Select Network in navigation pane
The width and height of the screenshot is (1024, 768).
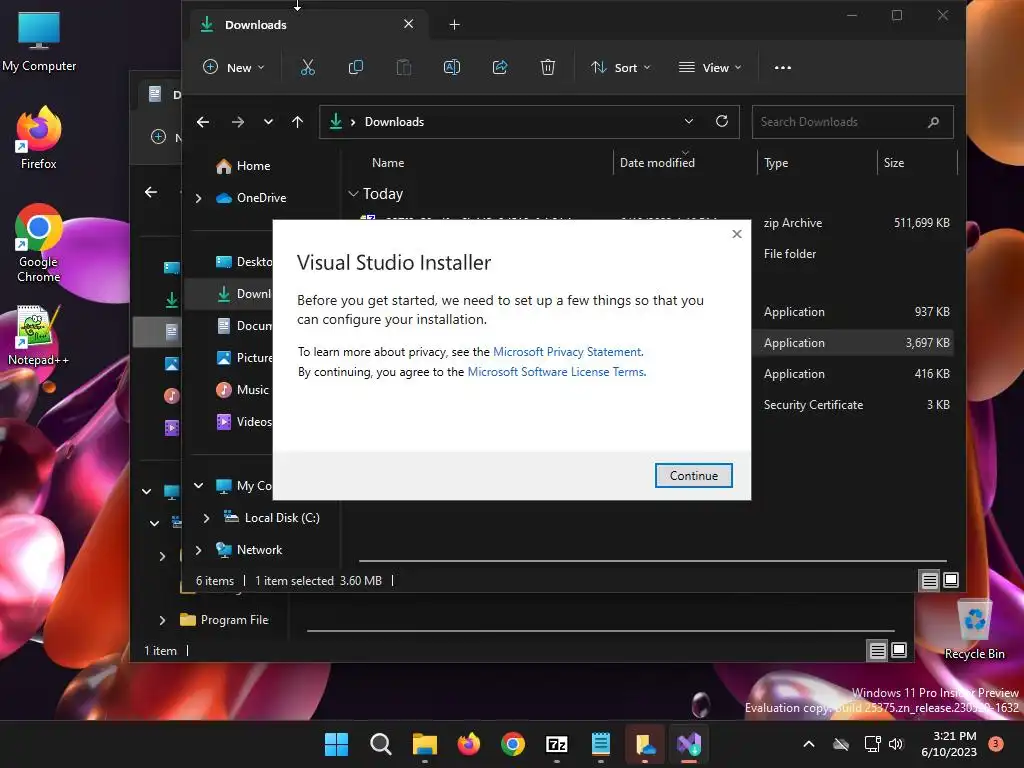[249, 550]
